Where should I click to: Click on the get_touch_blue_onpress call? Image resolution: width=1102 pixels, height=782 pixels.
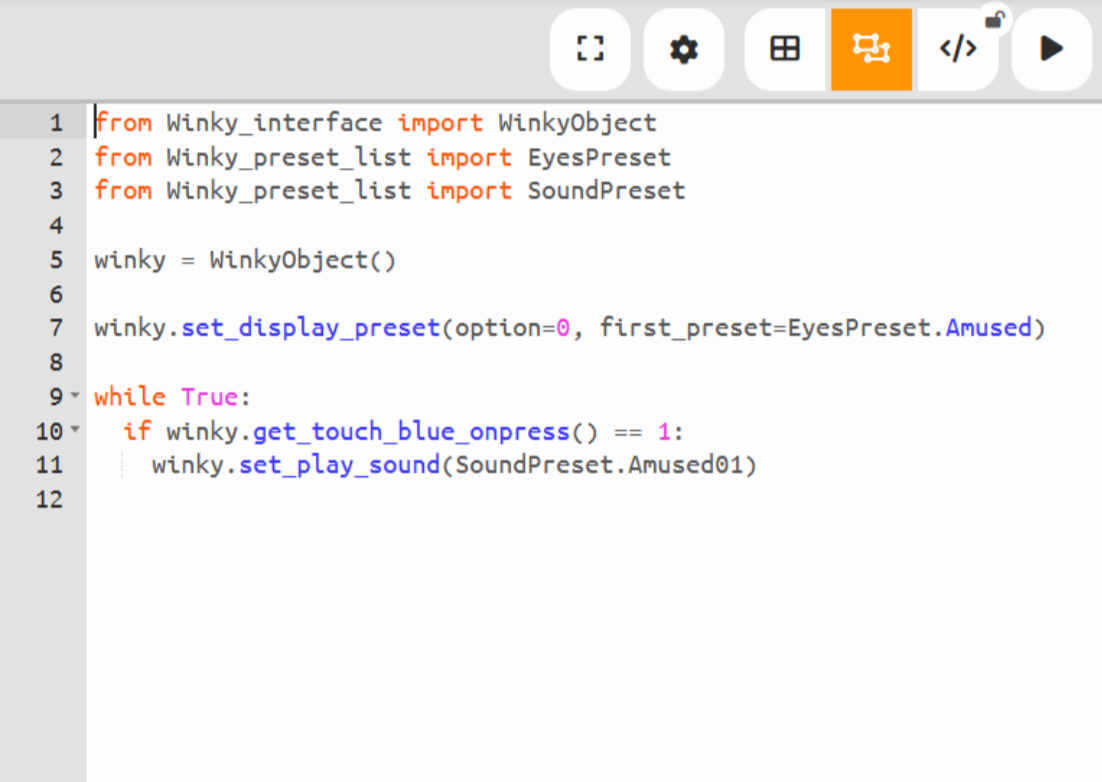click(410, 431)
